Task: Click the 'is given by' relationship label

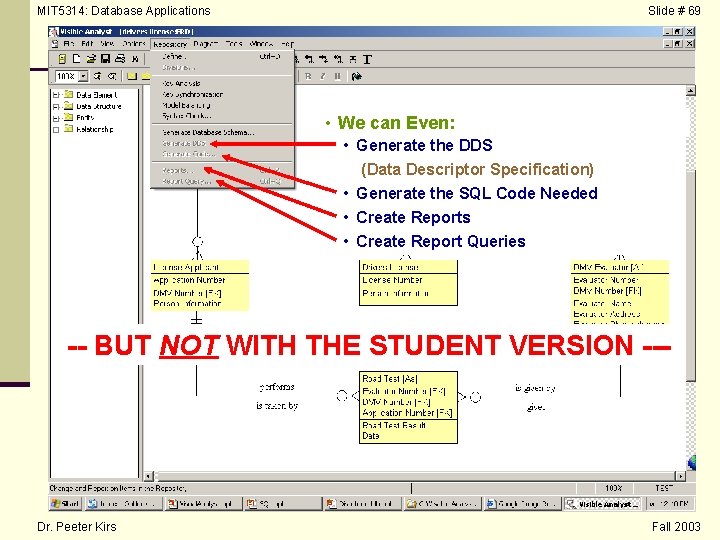Action: point(535,388)
